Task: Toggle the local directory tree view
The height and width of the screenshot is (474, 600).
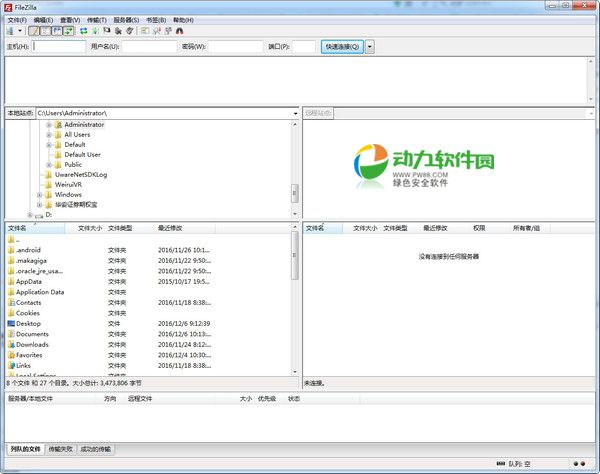Action: click(x=46, y=31)
